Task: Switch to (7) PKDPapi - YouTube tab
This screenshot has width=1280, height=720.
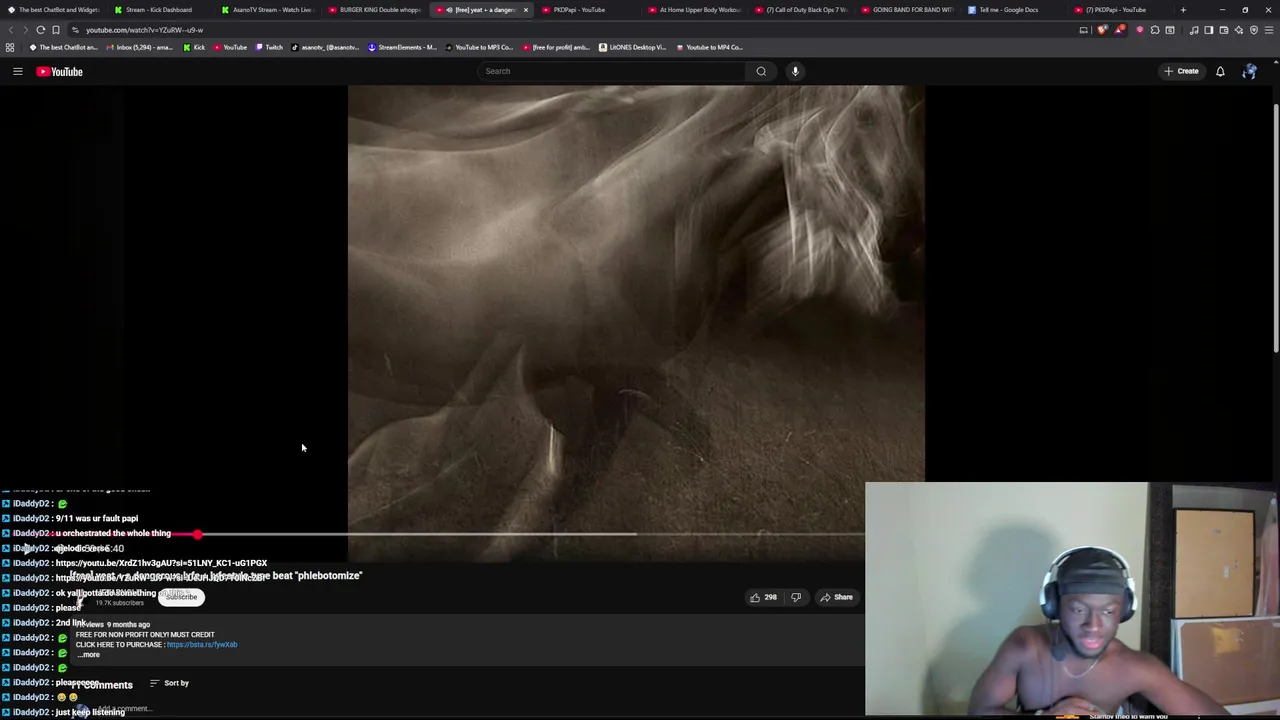Action: [1121, 10]
